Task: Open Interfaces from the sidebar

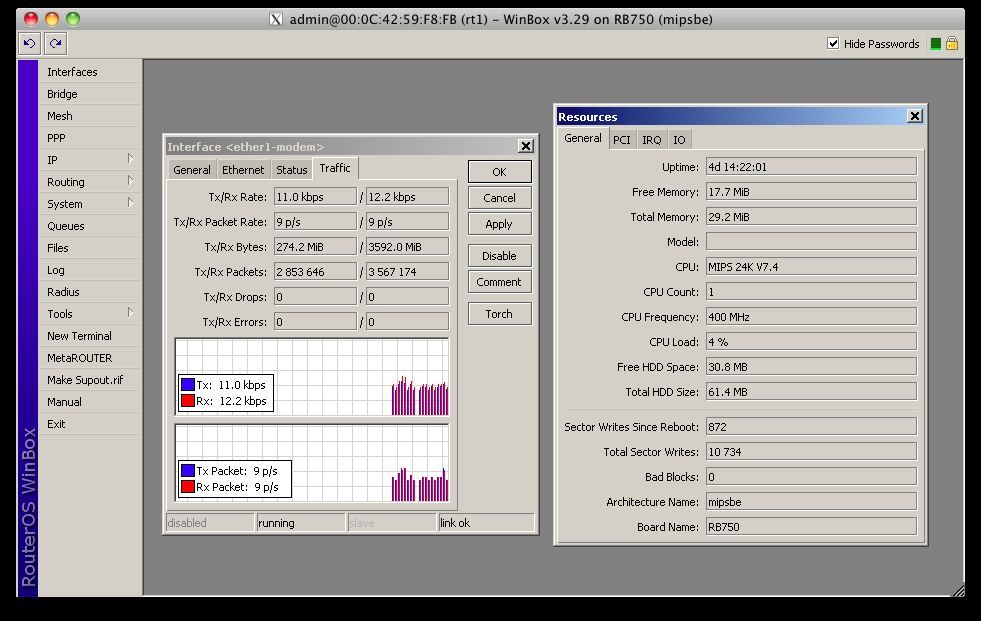Action: tap(90, 72)
